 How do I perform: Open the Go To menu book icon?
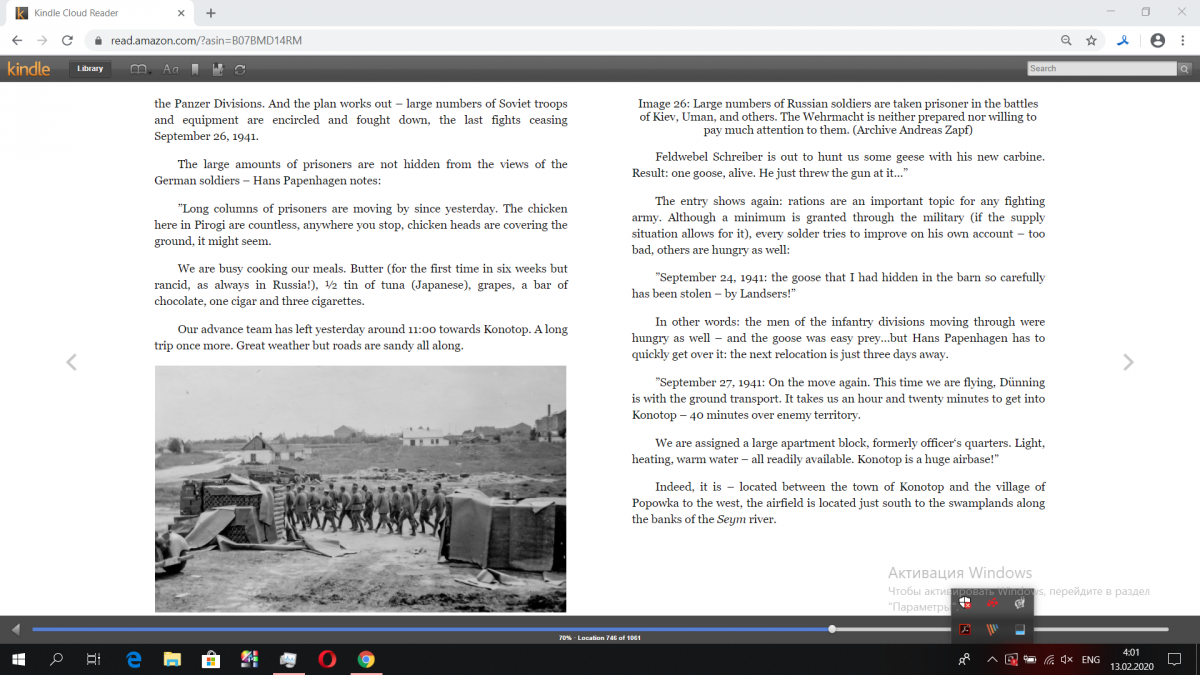140,69
